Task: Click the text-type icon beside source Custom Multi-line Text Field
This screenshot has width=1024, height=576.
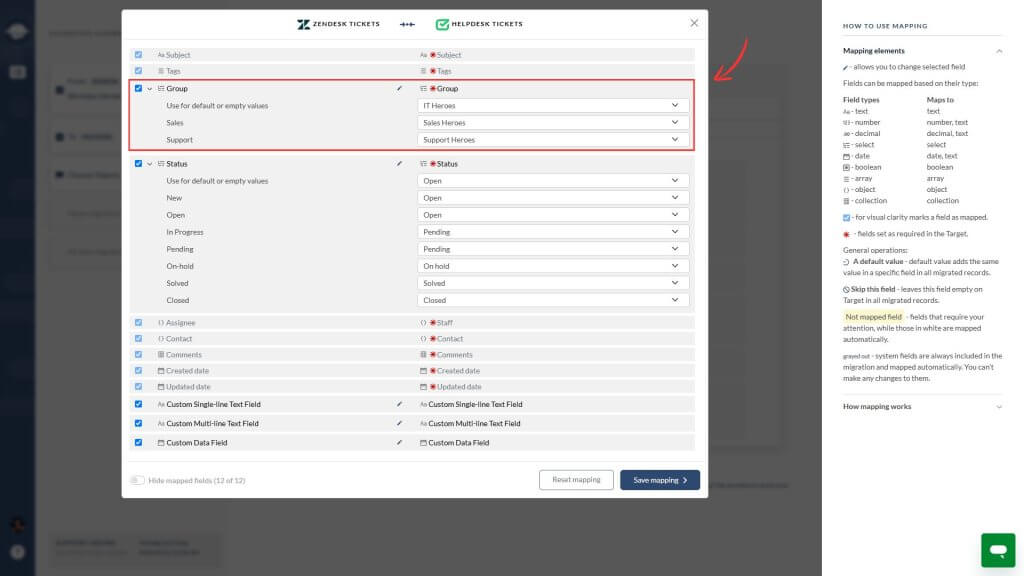Action: coord(161,423)
